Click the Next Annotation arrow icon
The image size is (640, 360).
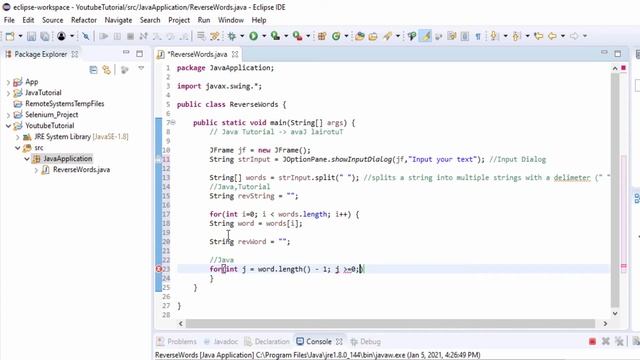pyautogui.click(x=495, y=36)
